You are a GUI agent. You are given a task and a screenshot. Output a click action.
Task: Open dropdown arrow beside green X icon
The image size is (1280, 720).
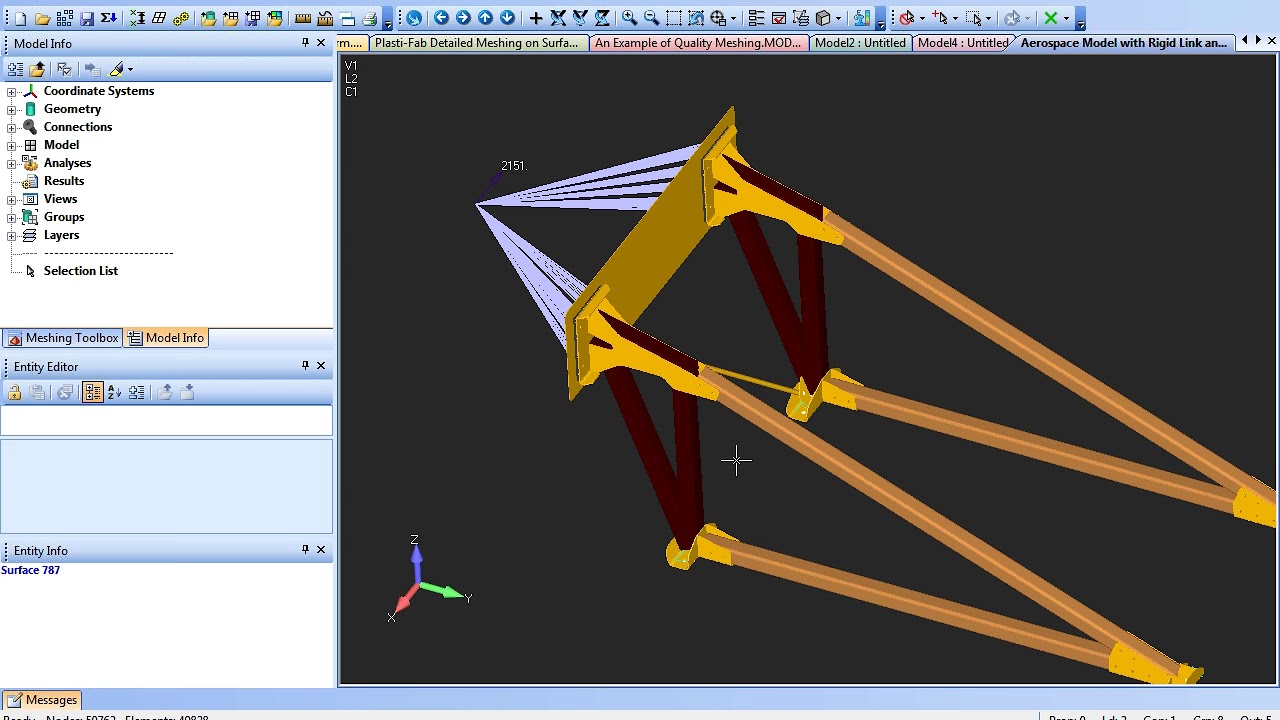point(1066,18)
